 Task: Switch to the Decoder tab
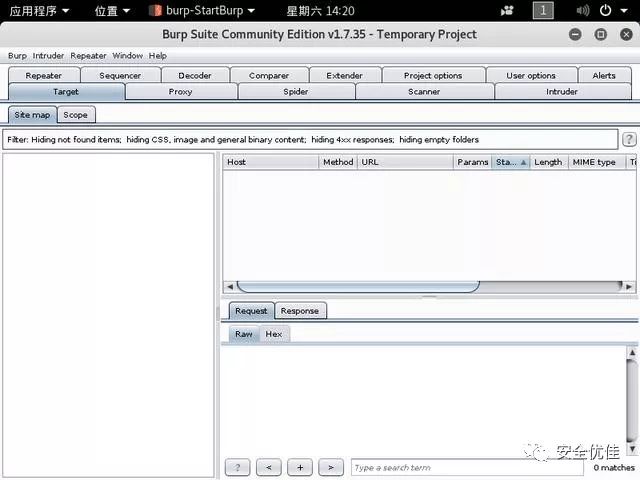[x=195, y=76]
